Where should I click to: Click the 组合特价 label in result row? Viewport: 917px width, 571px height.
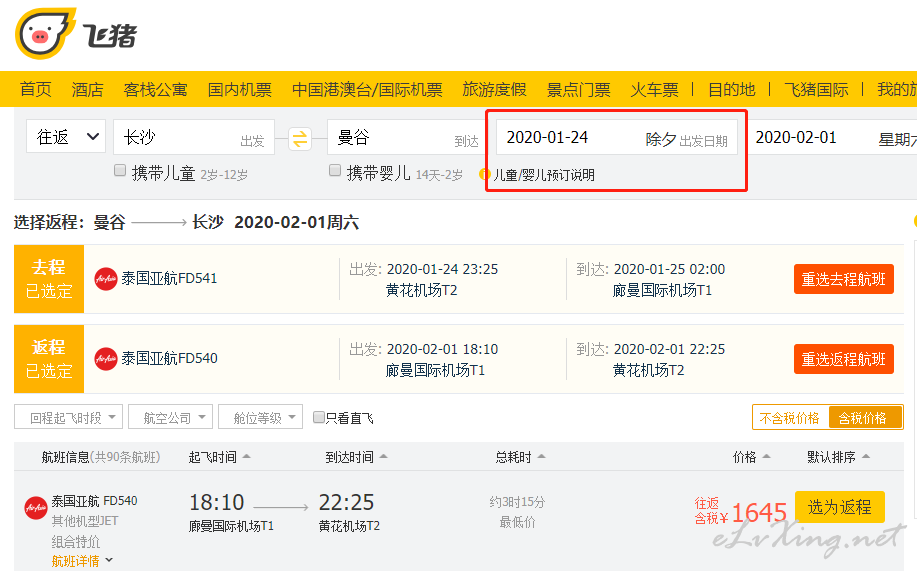75,541
